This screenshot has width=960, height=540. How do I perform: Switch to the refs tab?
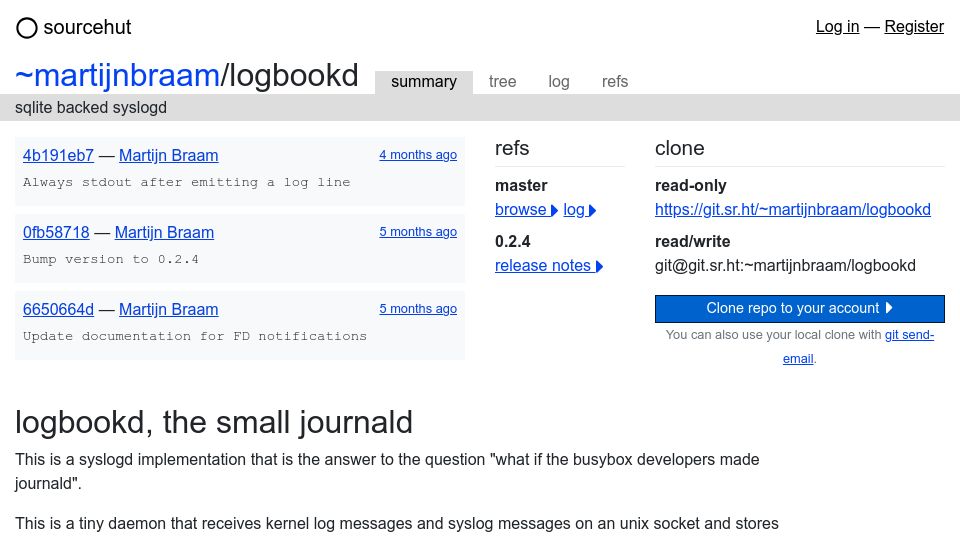click(x=615, y=82)
